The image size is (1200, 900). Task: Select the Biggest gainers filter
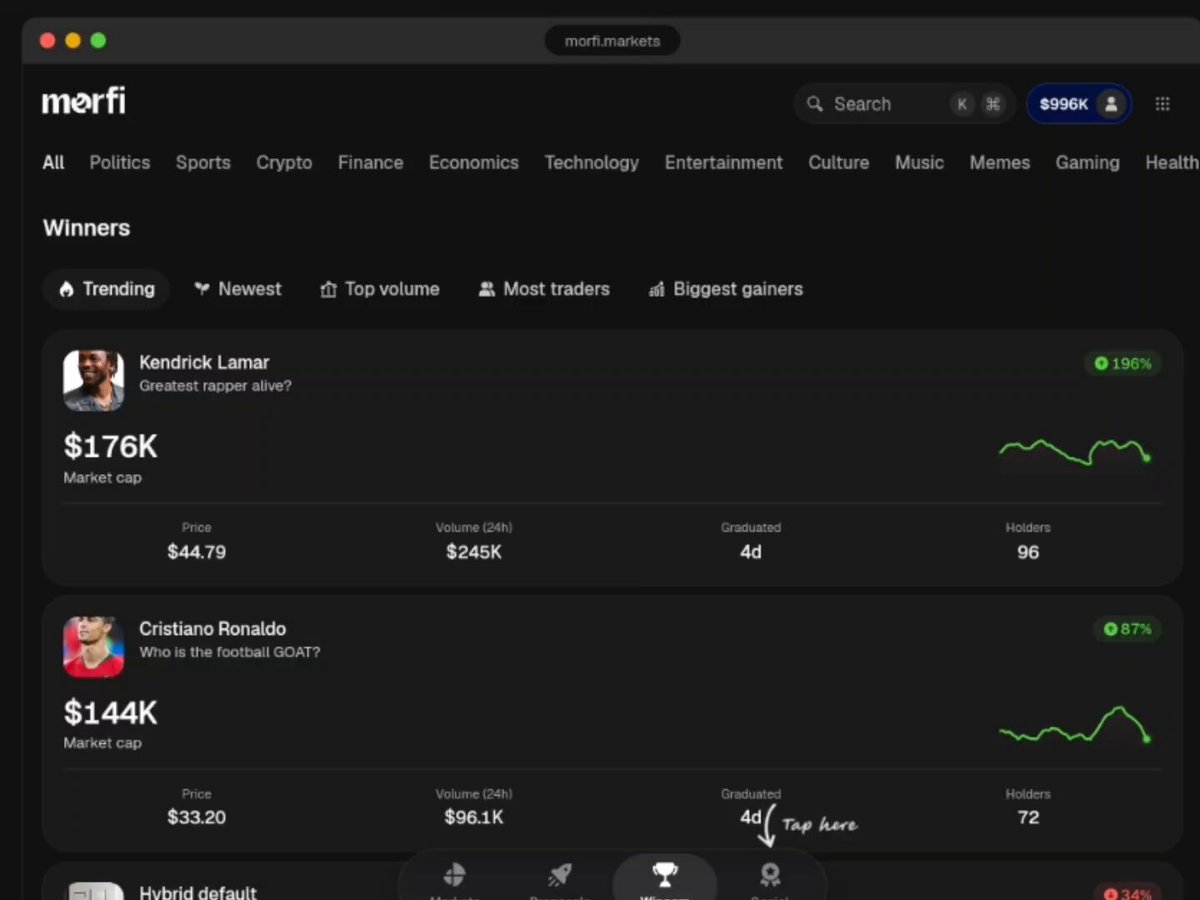click(x=726, y=289)
